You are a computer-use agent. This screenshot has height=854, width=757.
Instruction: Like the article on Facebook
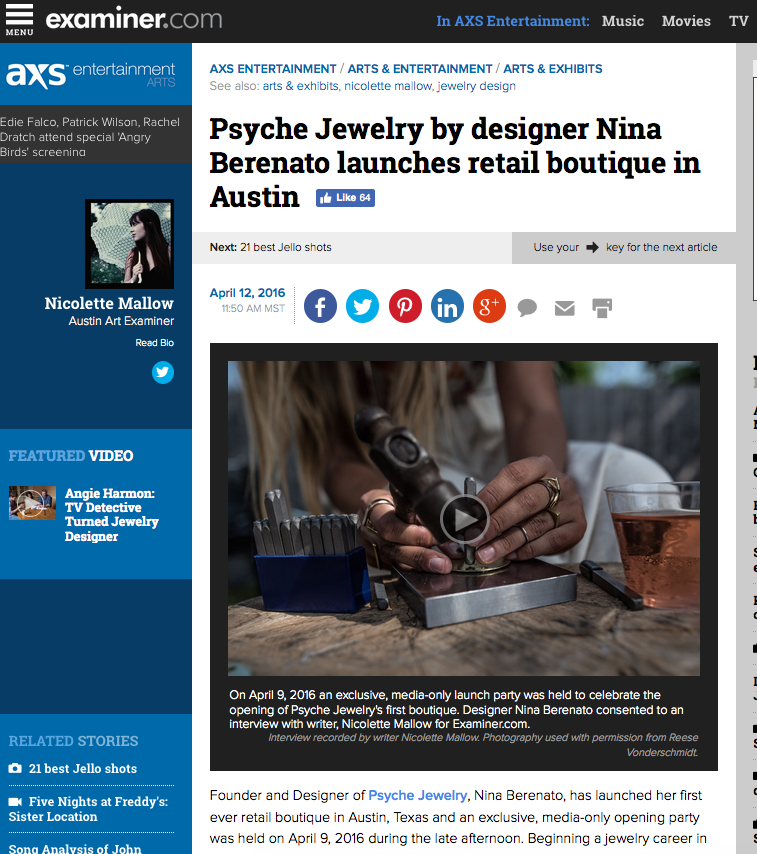345,198
